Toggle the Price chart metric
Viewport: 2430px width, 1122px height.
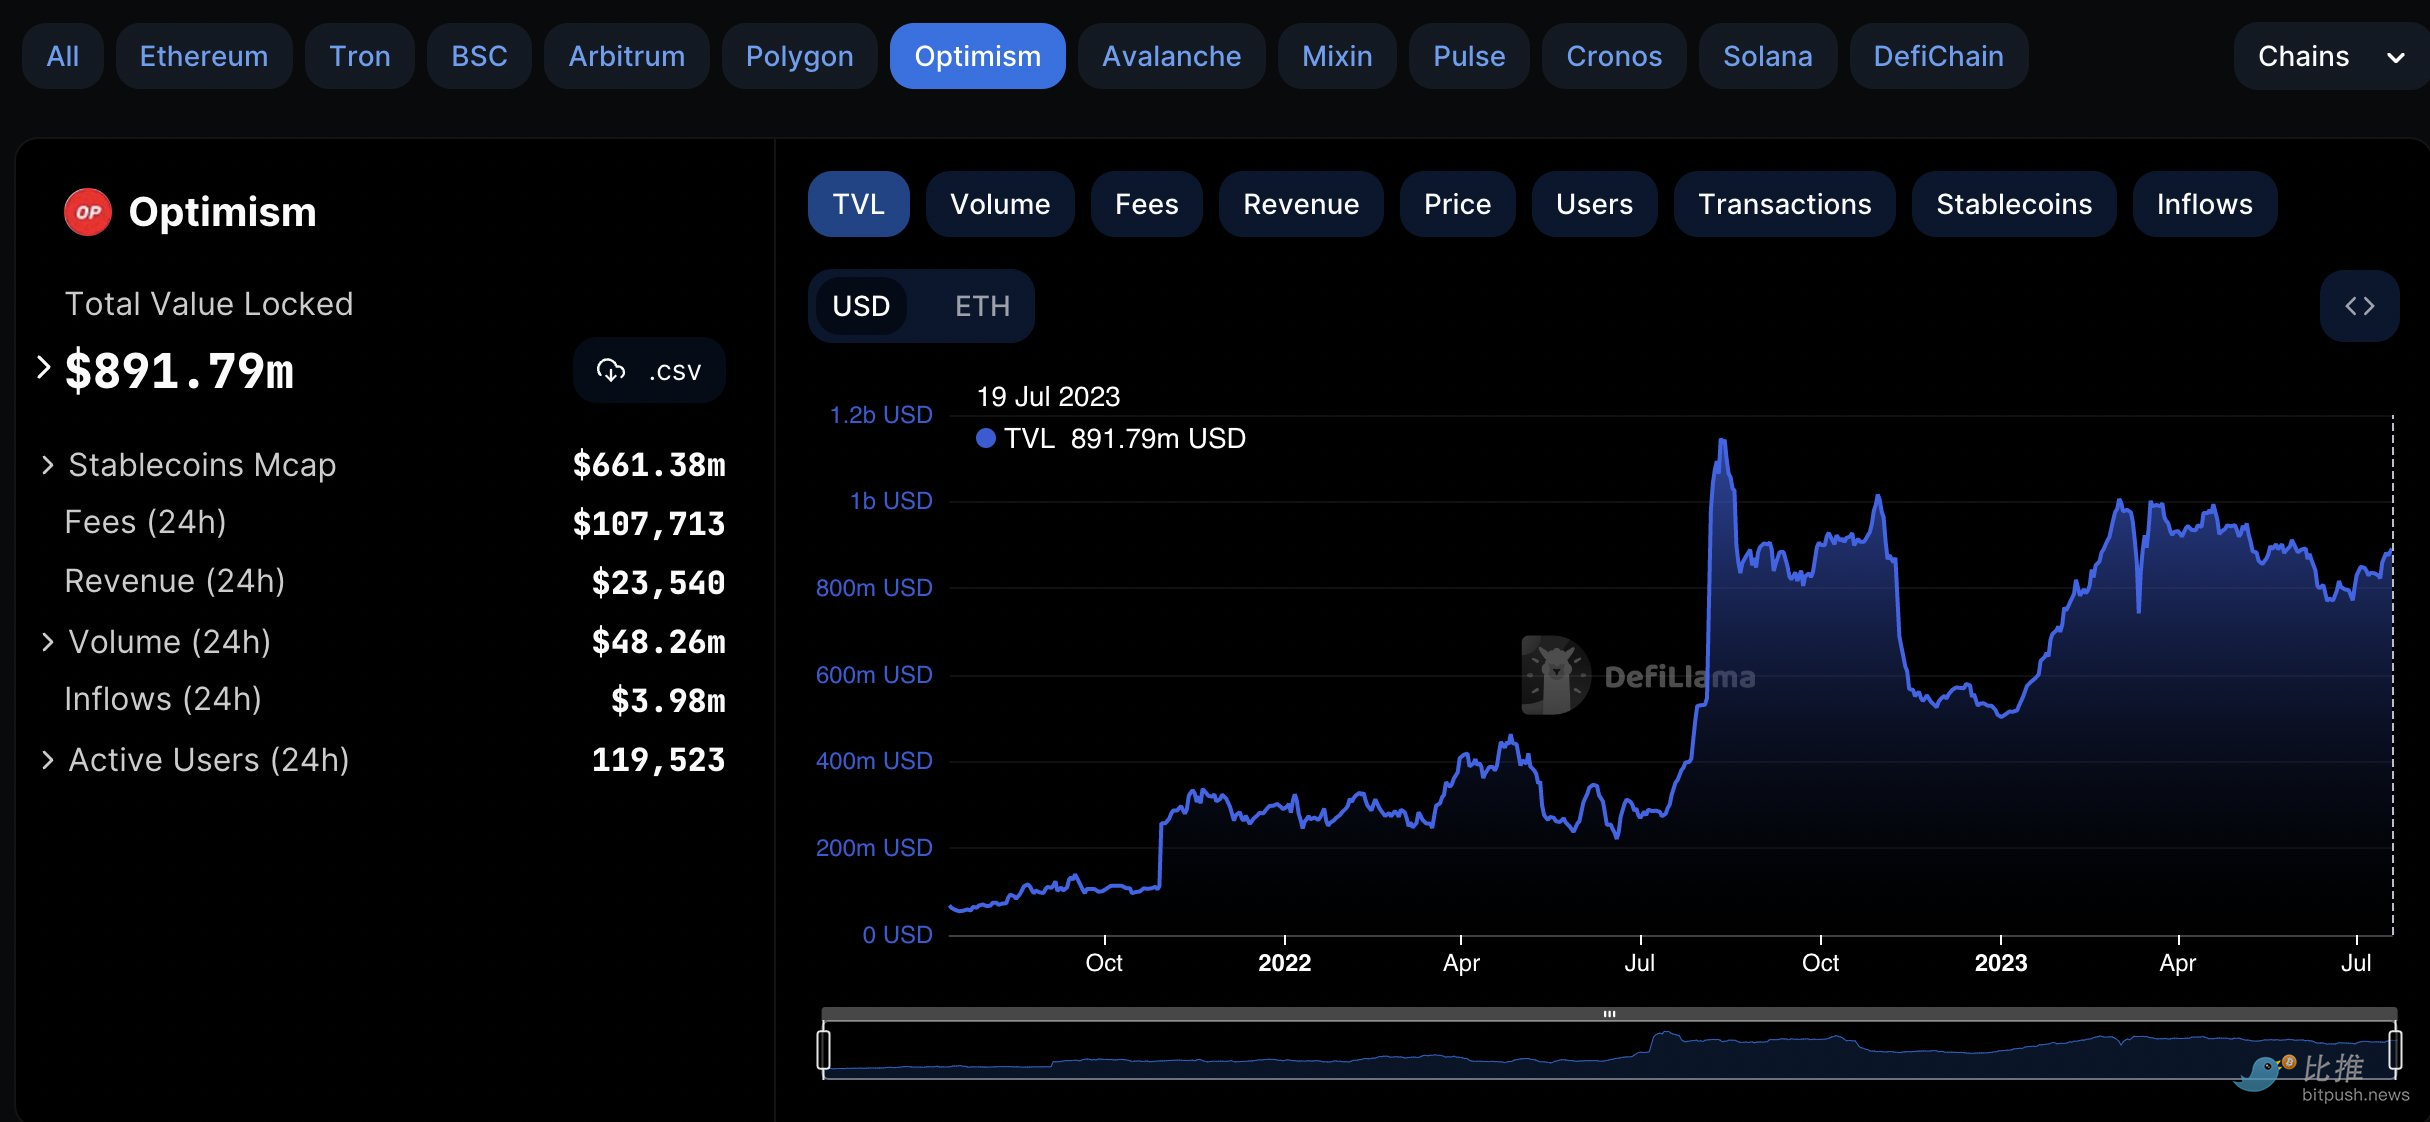coord(1457,204)
